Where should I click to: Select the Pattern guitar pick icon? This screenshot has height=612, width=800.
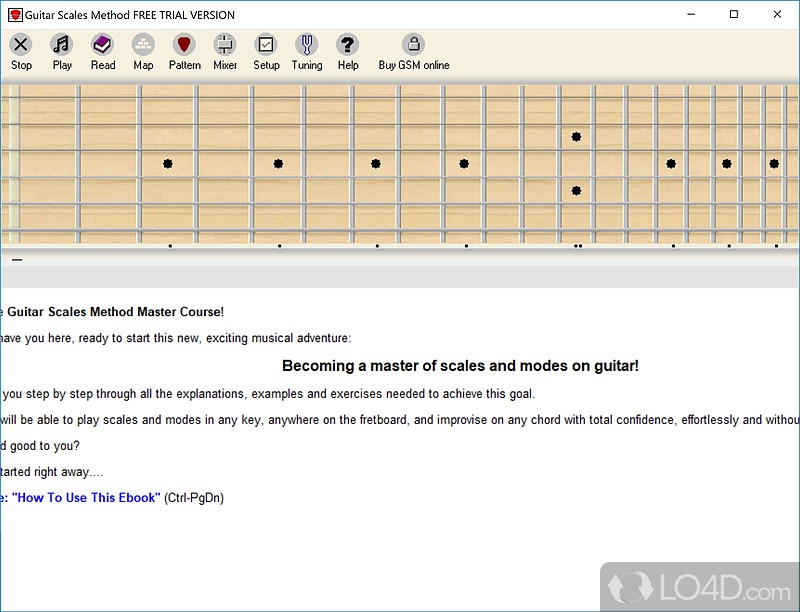(184, 45)
